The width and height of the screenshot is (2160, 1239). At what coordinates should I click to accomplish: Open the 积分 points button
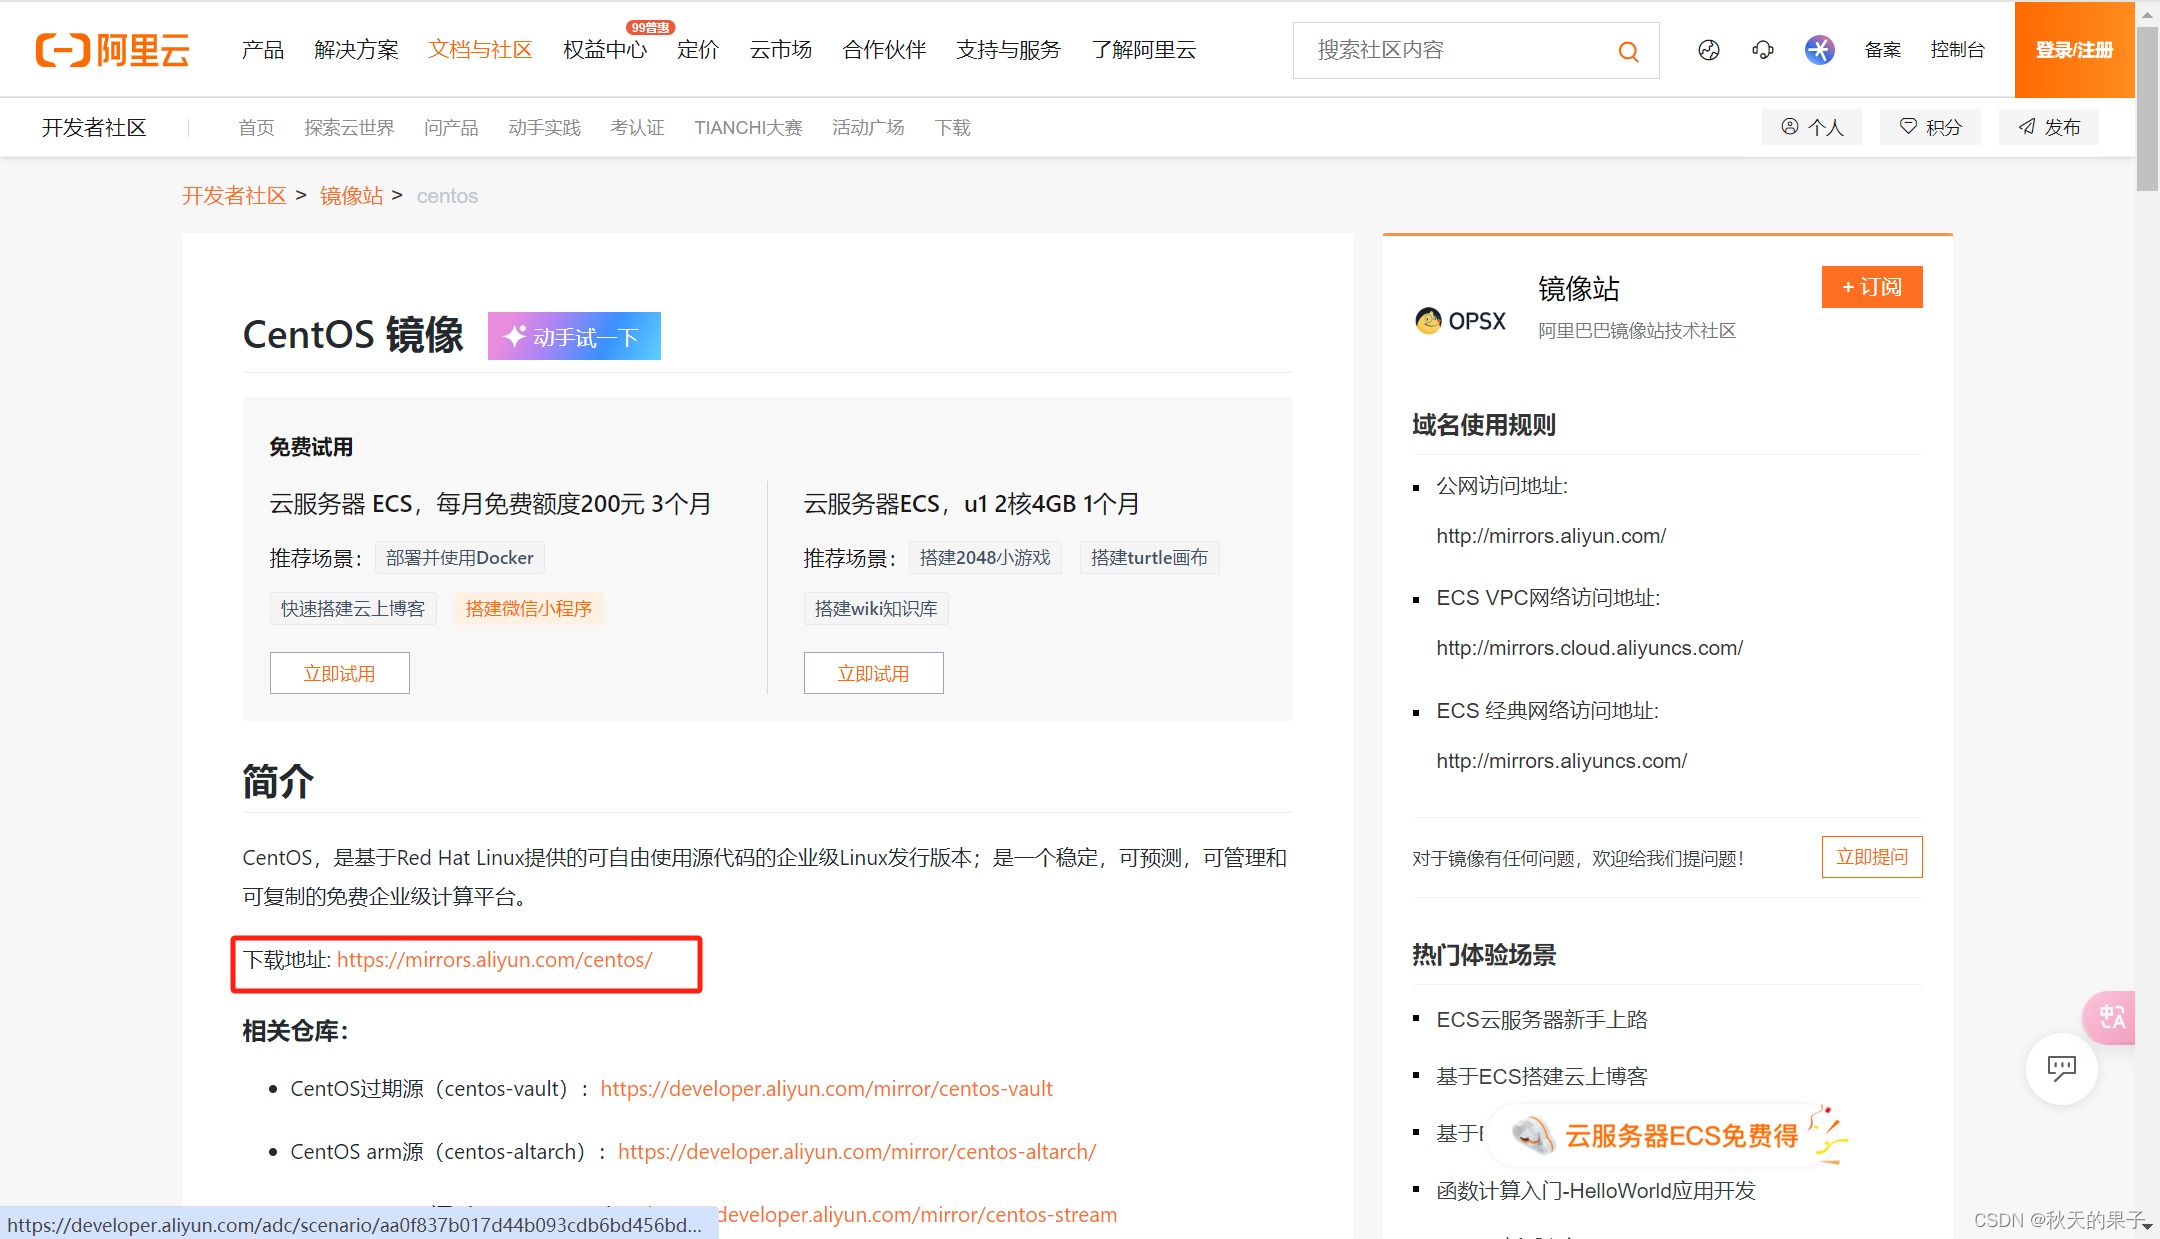(x=1930, y=127)
